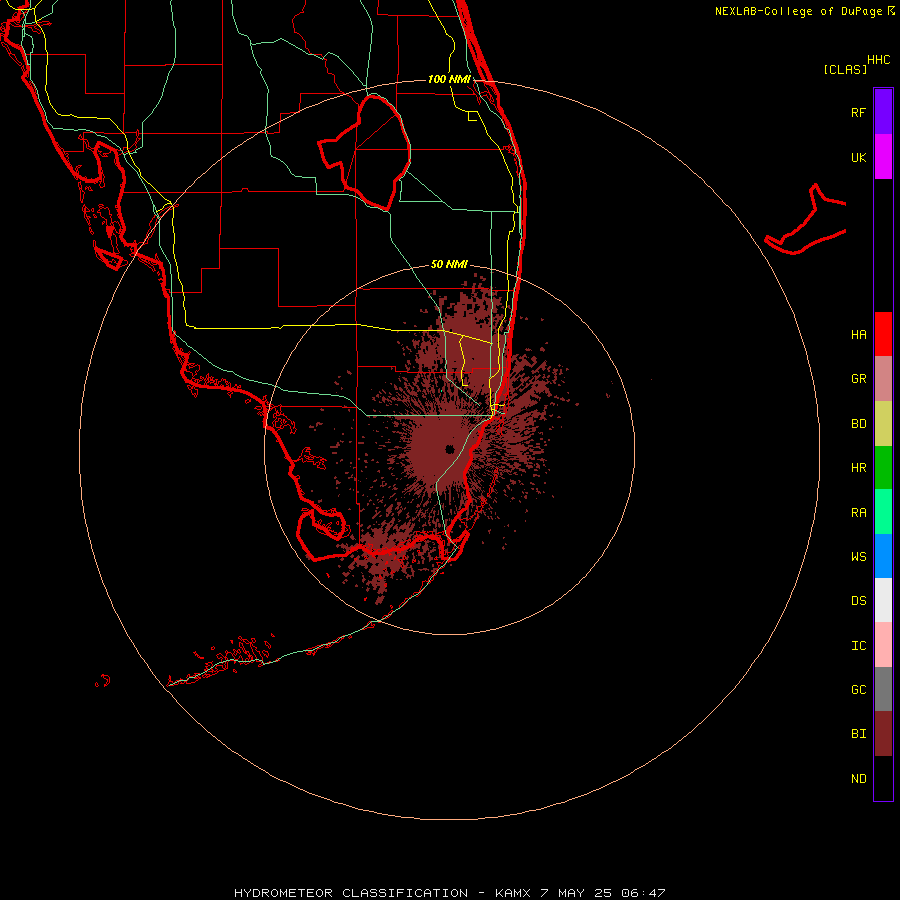Click Lake Okeechobee outline on map
The image size is (900, 900).
(x=365, y=153)
